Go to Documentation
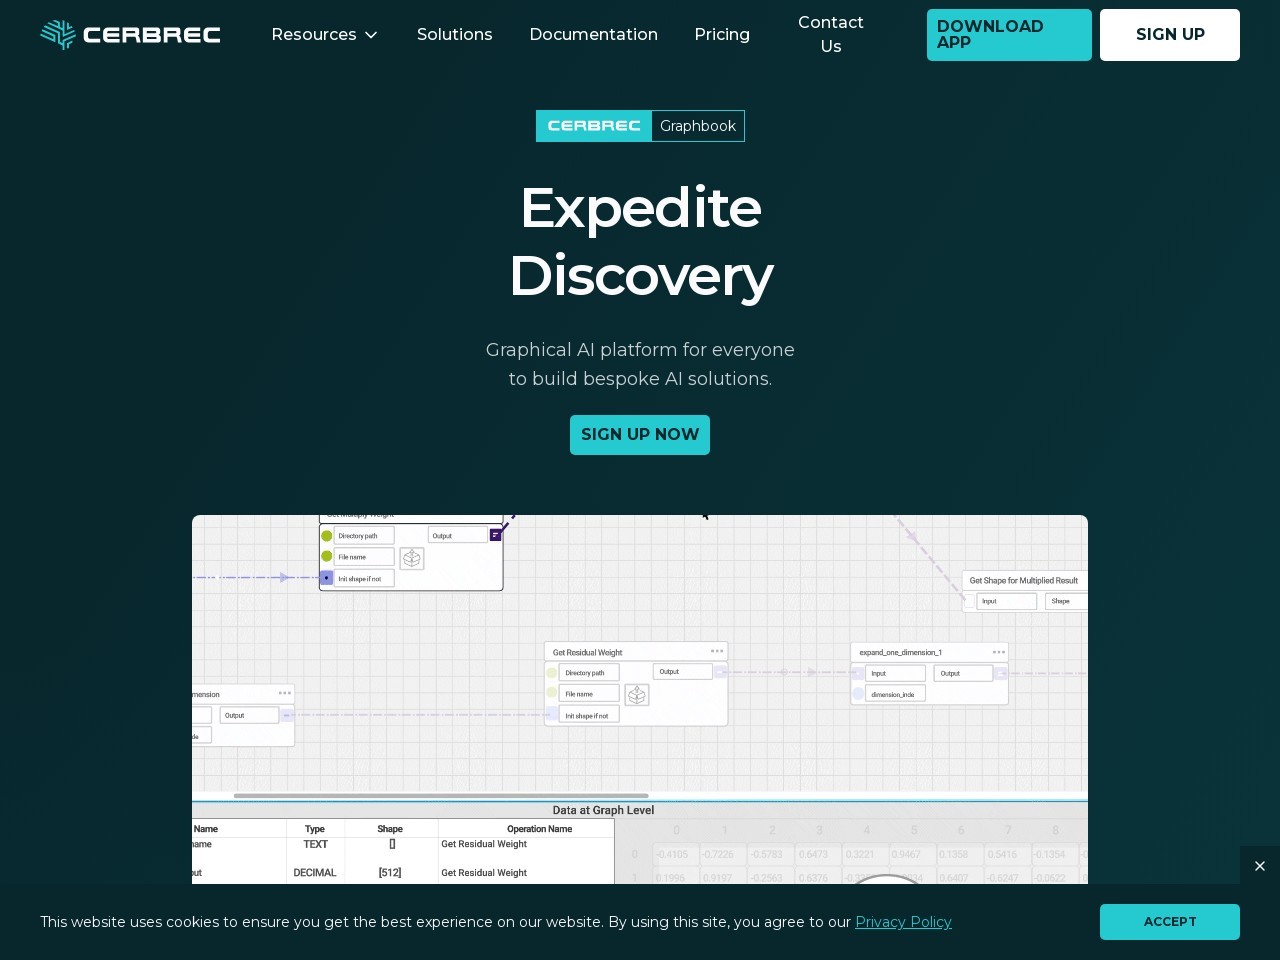Viewport: 1280px width, 960px height. 594,34
